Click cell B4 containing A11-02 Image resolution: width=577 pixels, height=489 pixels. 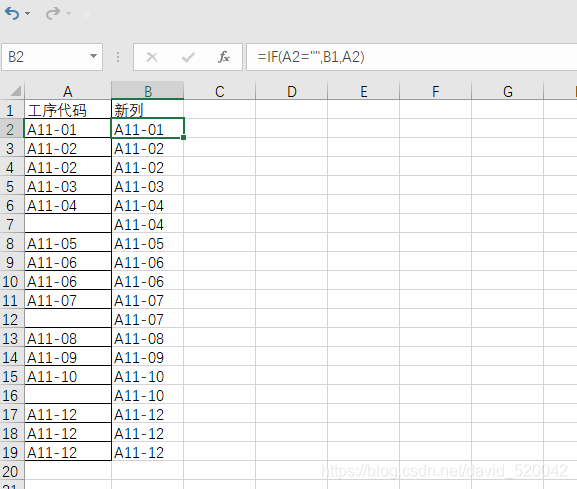tap(148, 167)
